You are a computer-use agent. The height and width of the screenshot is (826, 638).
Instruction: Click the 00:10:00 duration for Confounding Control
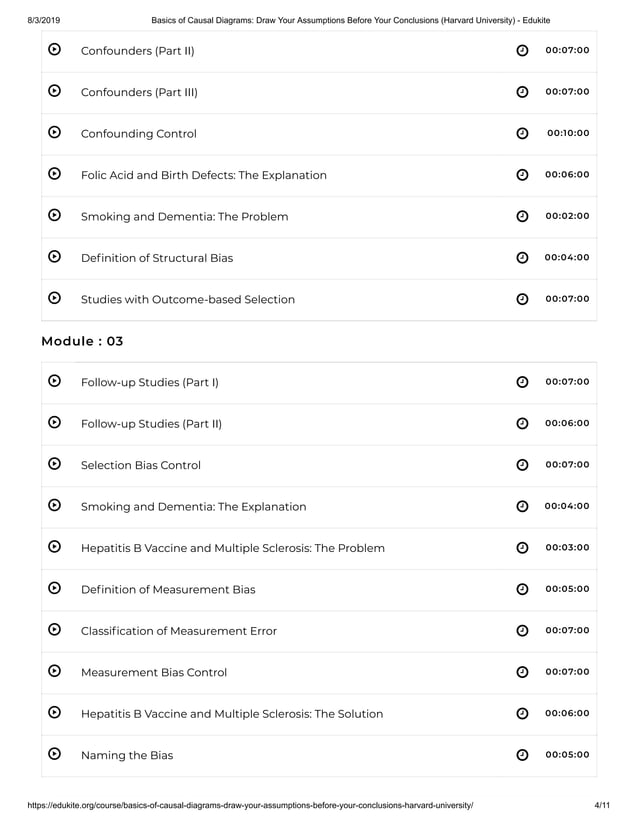coord(567,133)
